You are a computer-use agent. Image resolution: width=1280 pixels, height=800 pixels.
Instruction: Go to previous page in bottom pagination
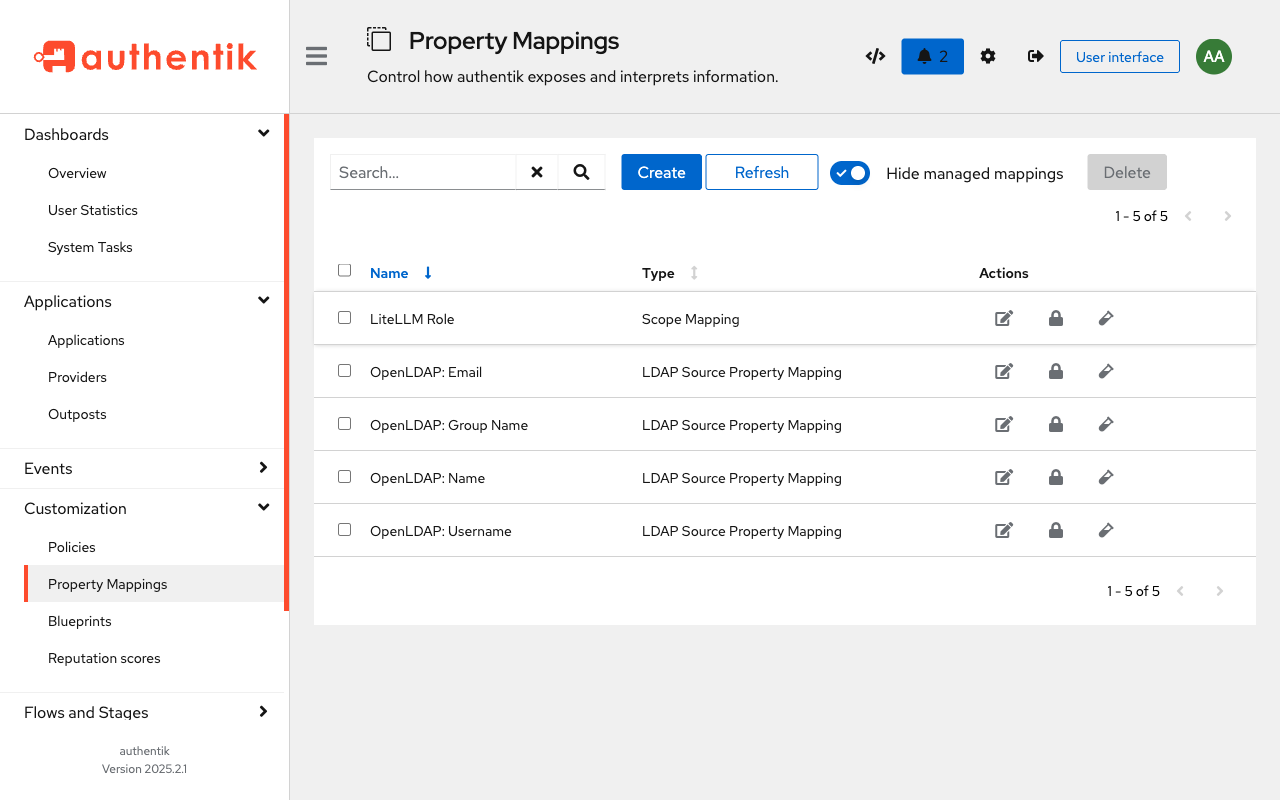(1180, 591)
